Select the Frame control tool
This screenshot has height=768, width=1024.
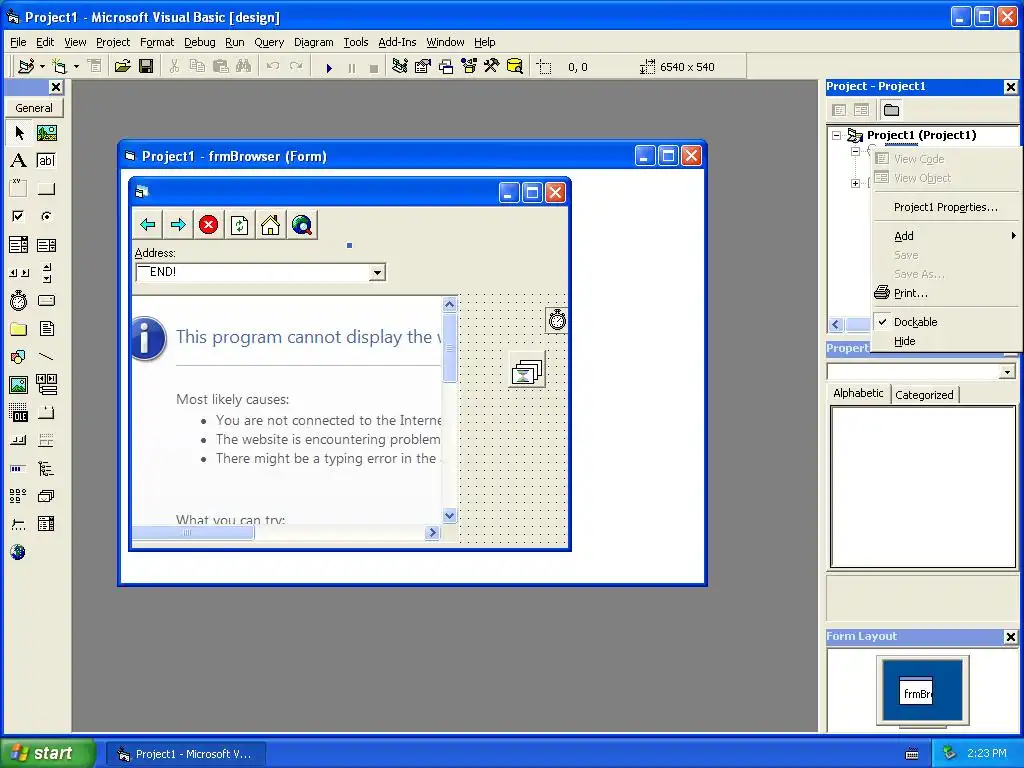pyautogui.click(x=19, y=189)
